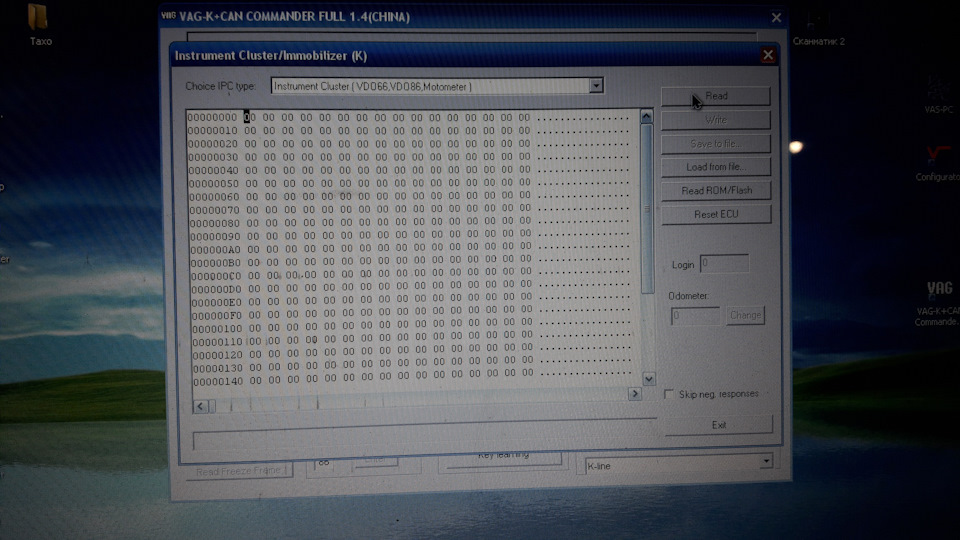Click the Exit button

tap(719, 425)
